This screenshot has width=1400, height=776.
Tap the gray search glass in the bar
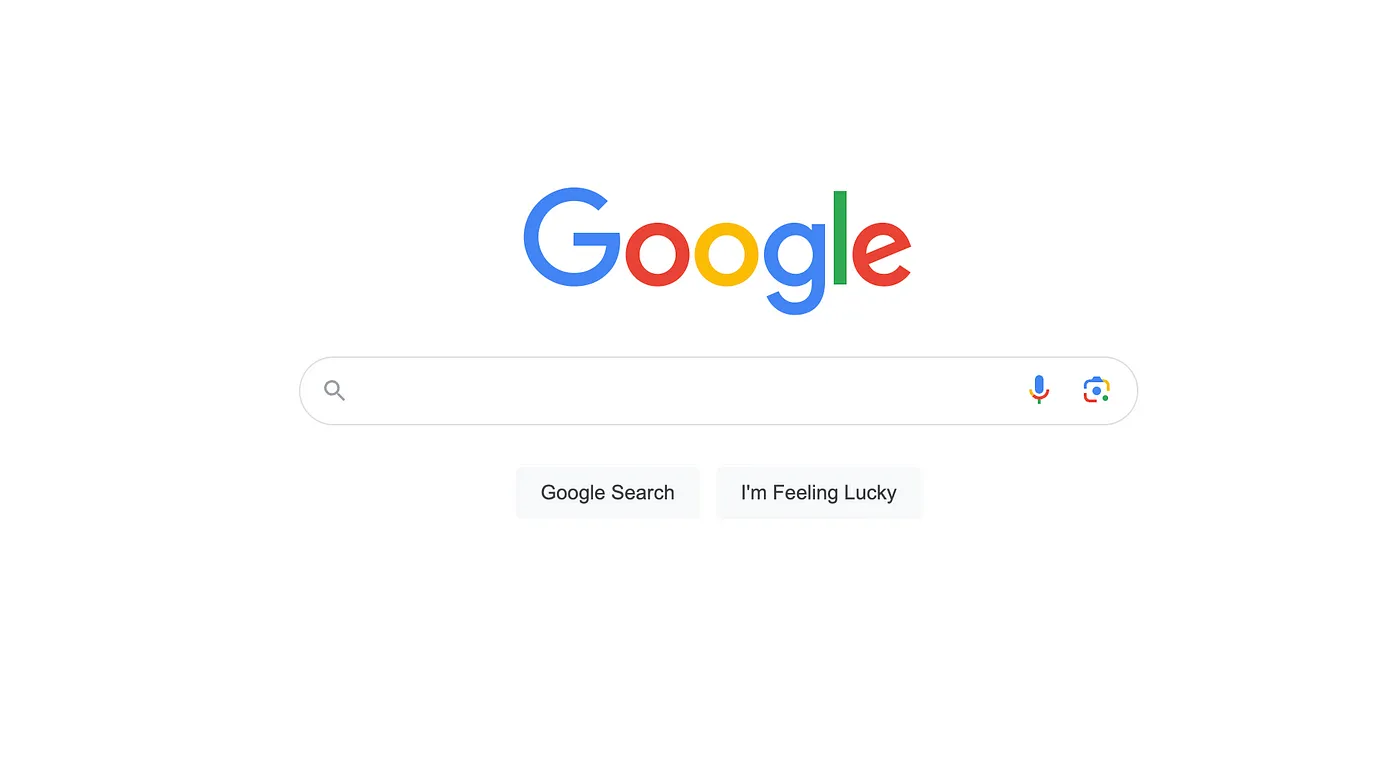pyautogui.click(x=334, y=391)
